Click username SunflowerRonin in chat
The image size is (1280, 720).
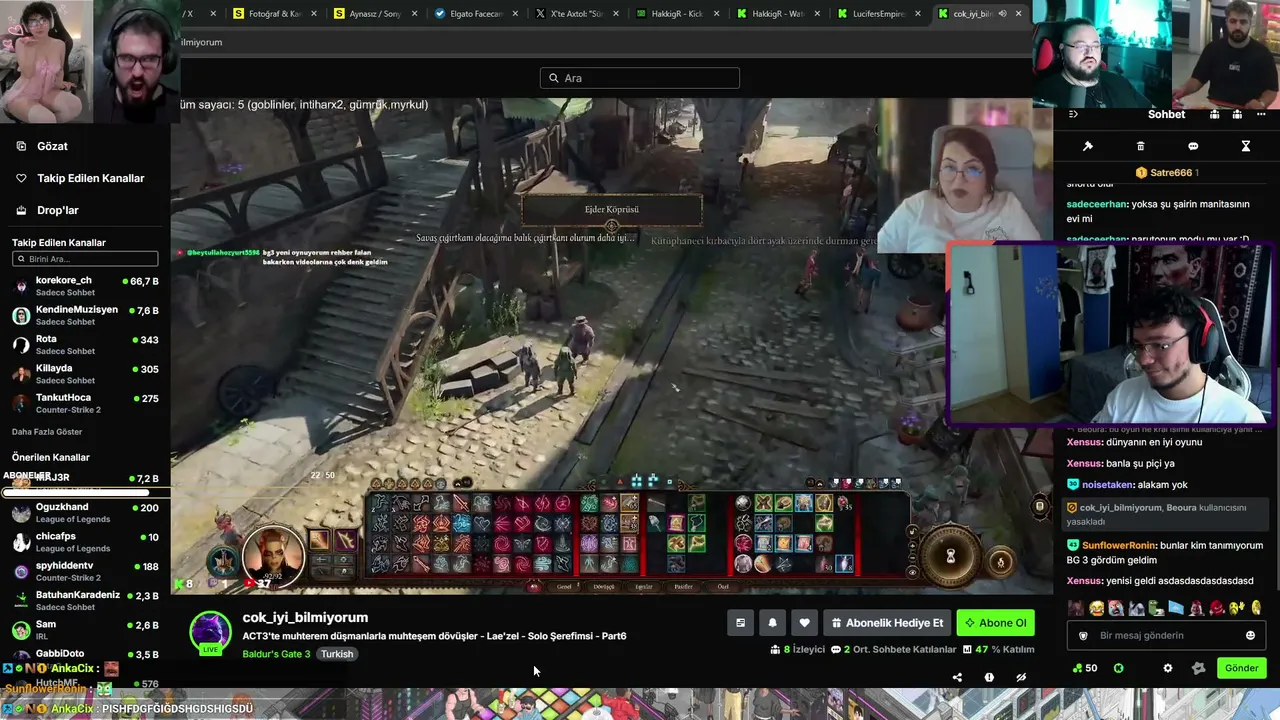(1118, 545)
